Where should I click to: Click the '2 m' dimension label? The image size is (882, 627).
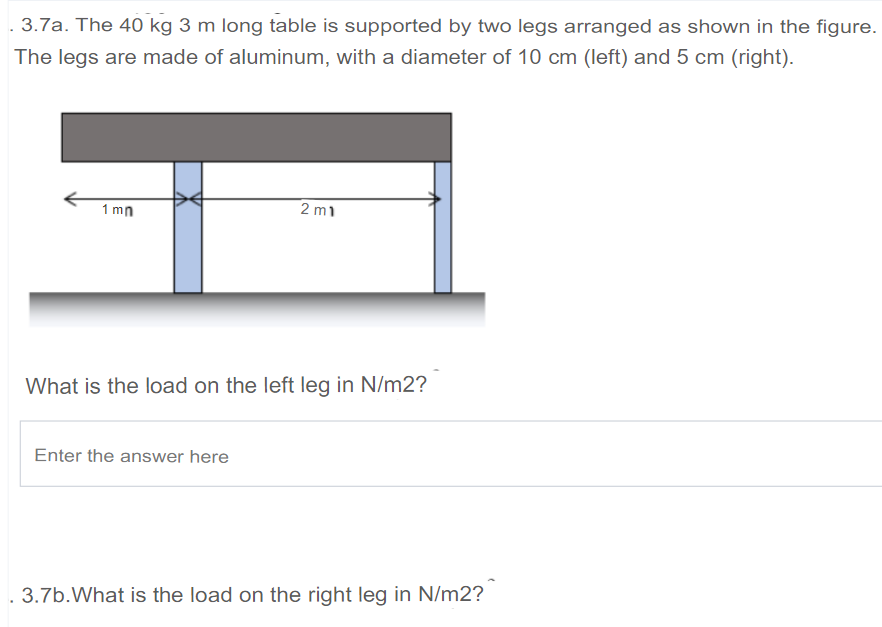tap(312, 210)
